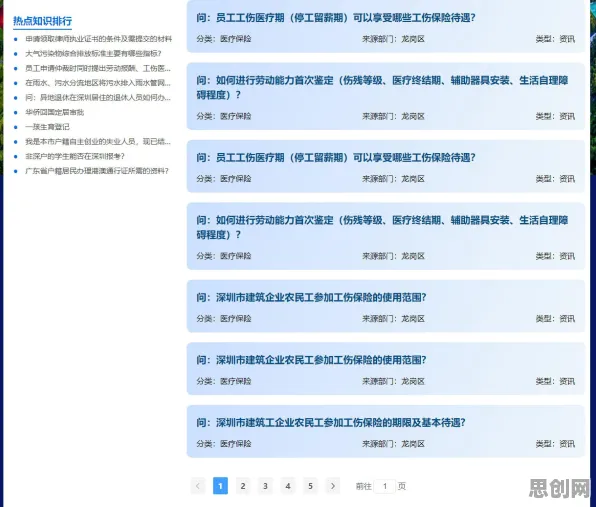Go to page 5
The image size is (596, 507).
(x=310, y=486)
